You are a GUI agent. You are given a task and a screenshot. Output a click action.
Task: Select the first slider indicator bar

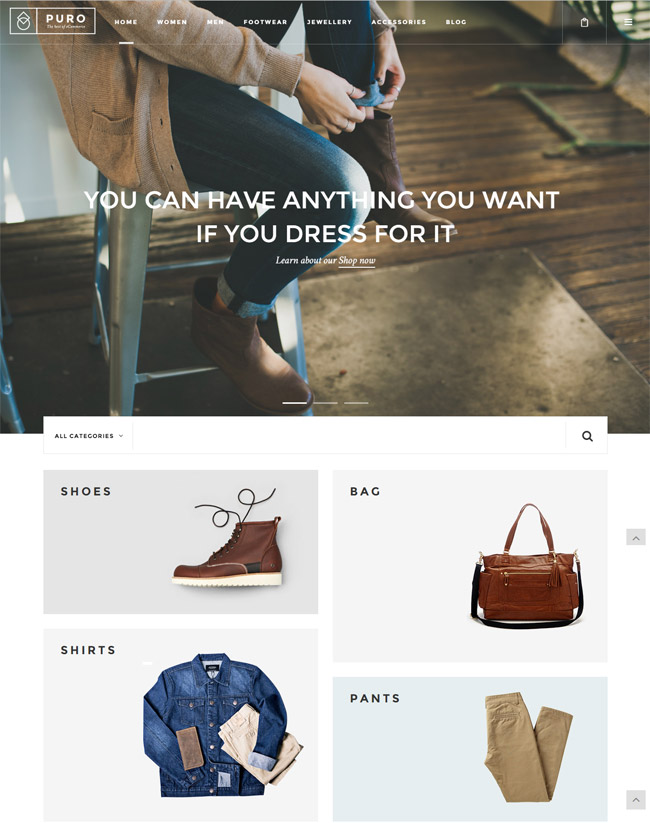(295, 403)
